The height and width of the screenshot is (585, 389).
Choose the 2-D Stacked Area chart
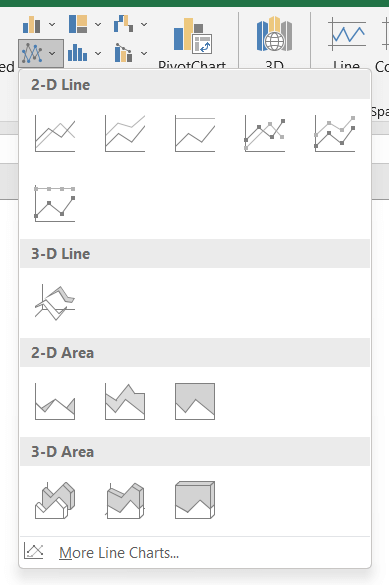(125, 401)
